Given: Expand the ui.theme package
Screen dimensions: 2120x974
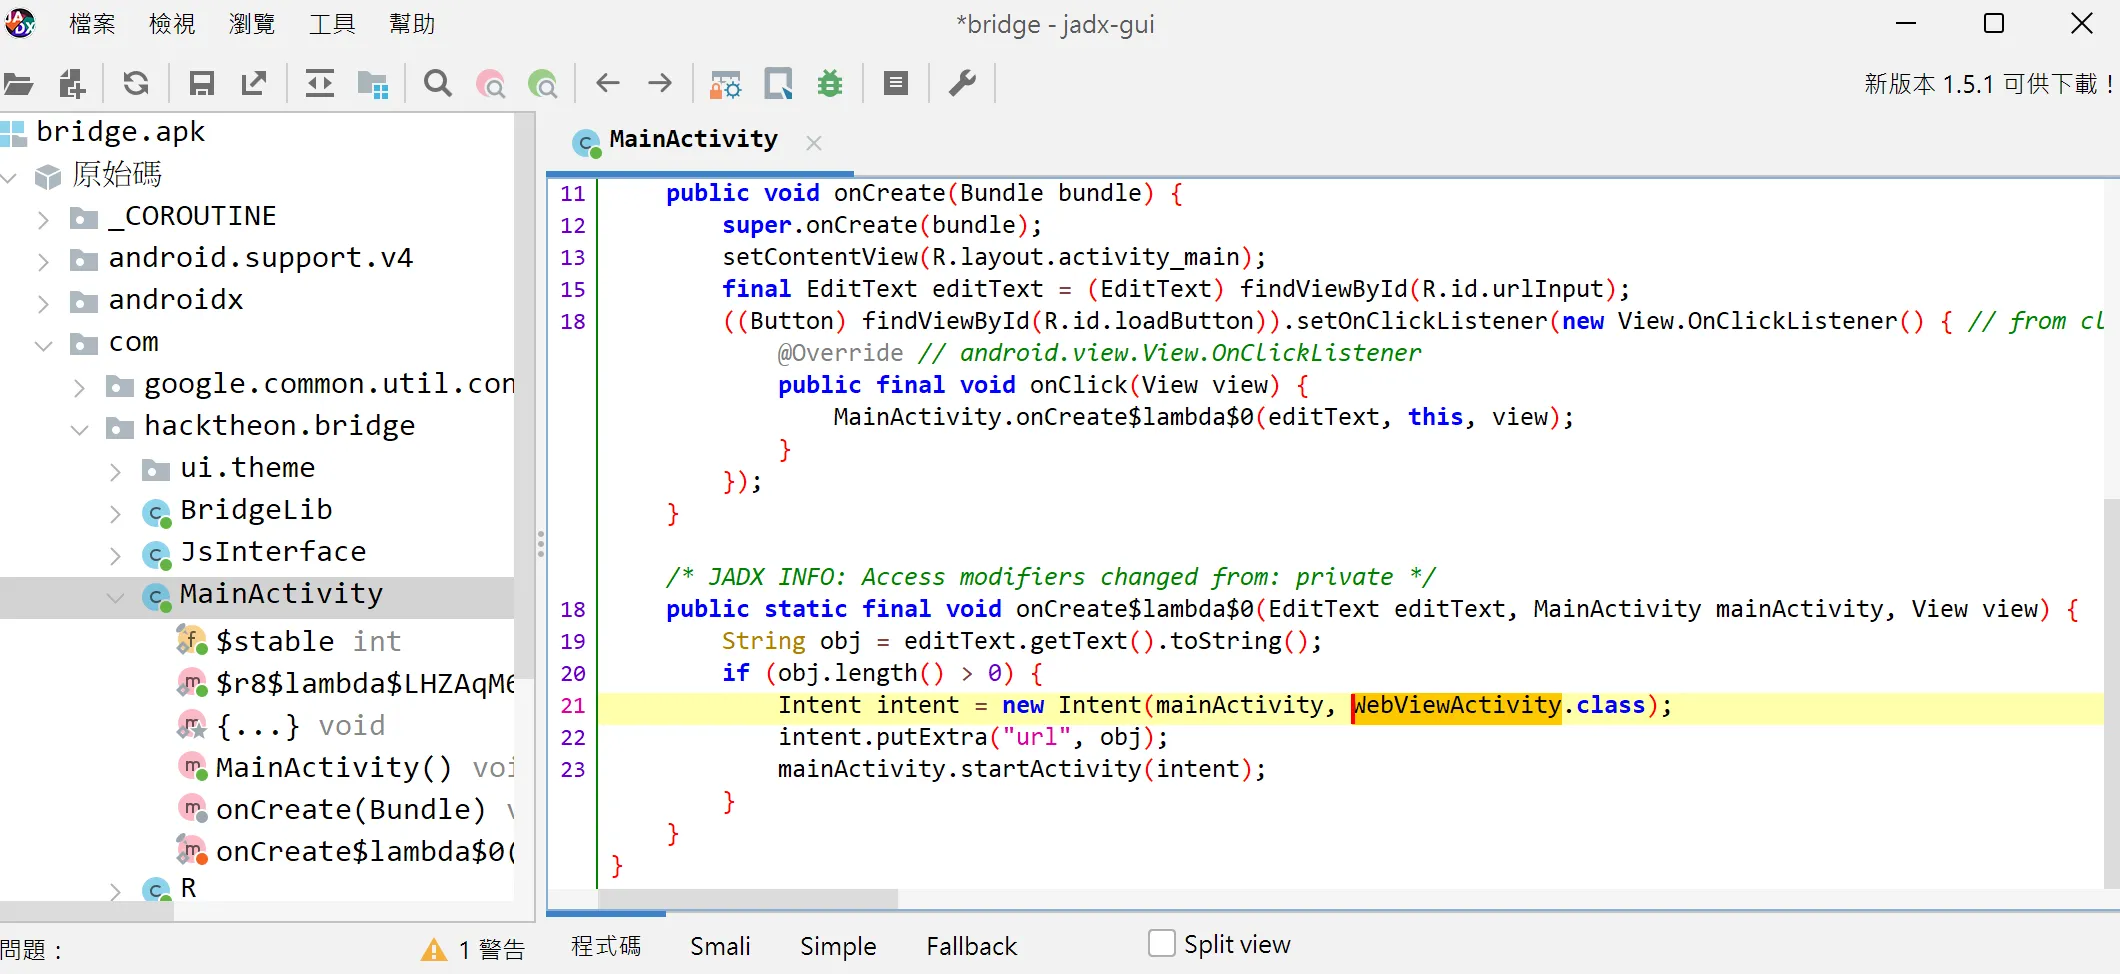Looking at the screenshot, I should coord(115,471).
